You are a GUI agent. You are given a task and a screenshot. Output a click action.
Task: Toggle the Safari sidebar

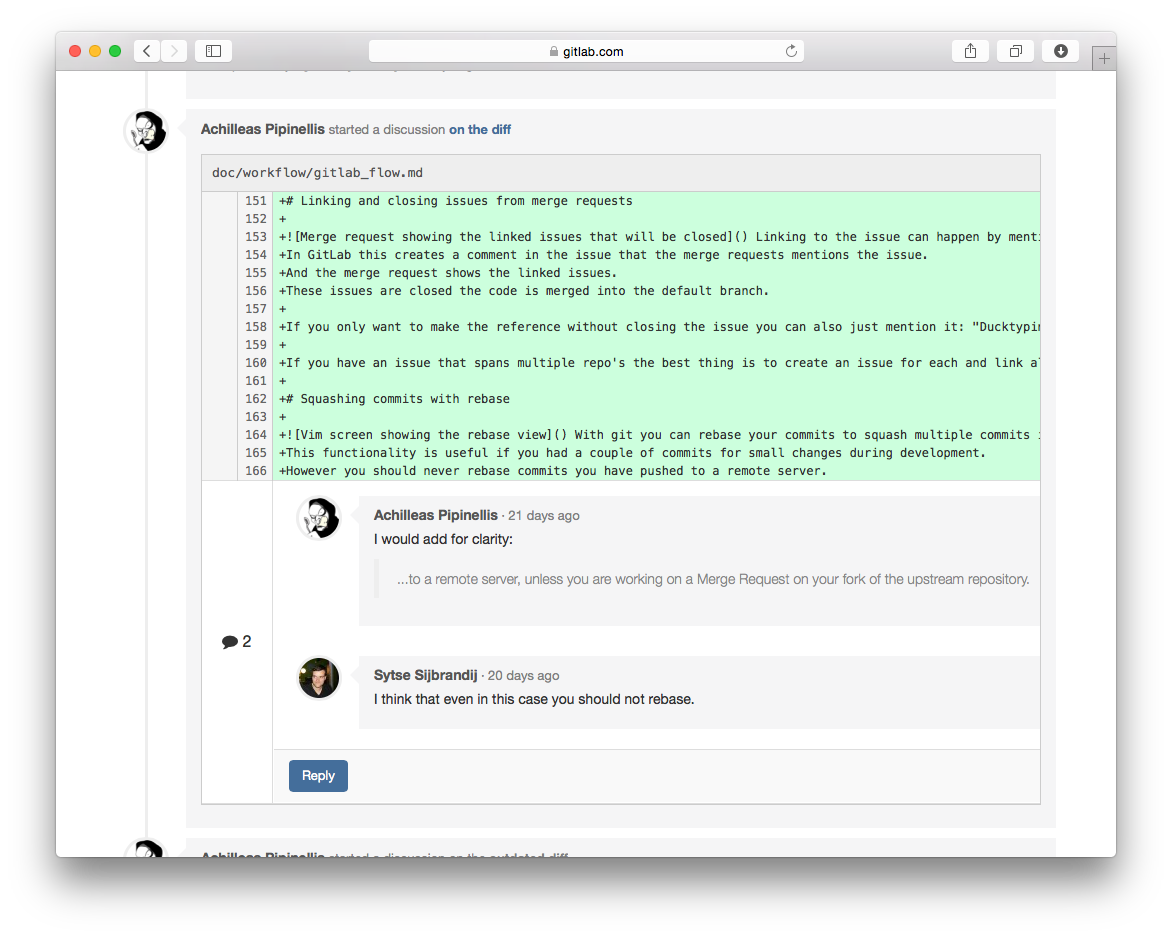click(212, 50)
